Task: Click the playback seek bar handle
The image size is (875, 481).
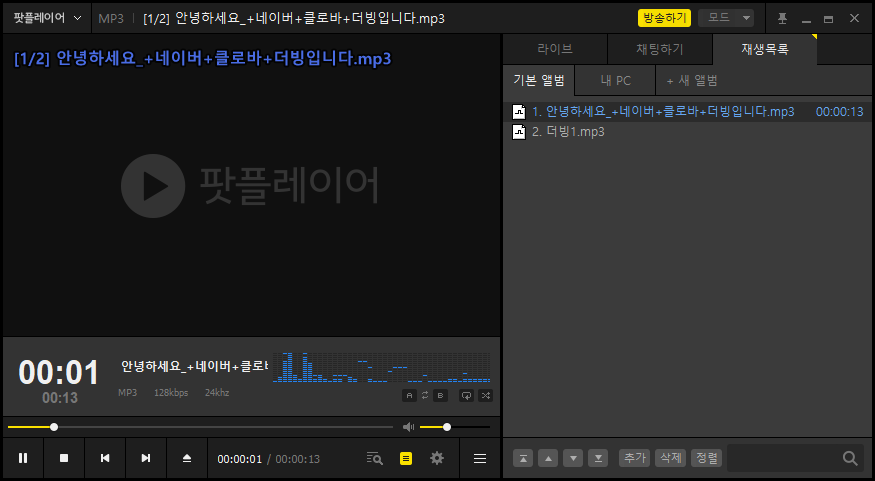Action: click(x=54, y=427)
